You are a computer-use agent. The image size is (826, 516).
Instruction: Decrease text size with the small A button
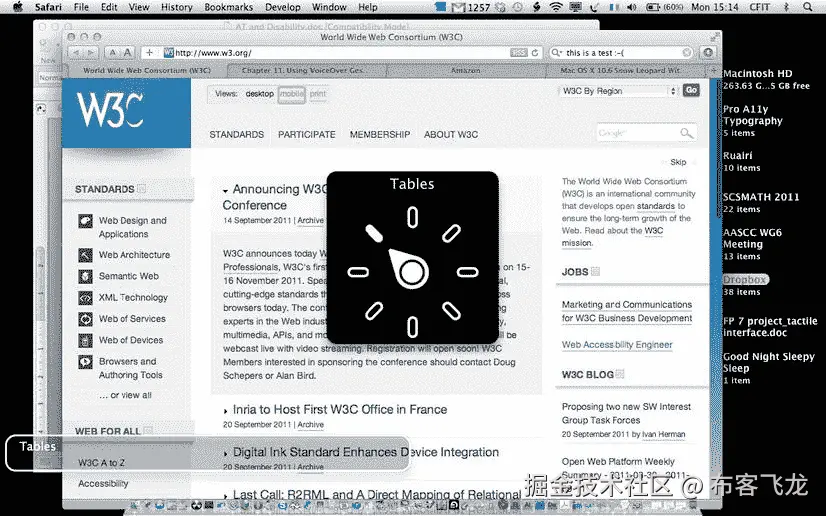point(112,53)
